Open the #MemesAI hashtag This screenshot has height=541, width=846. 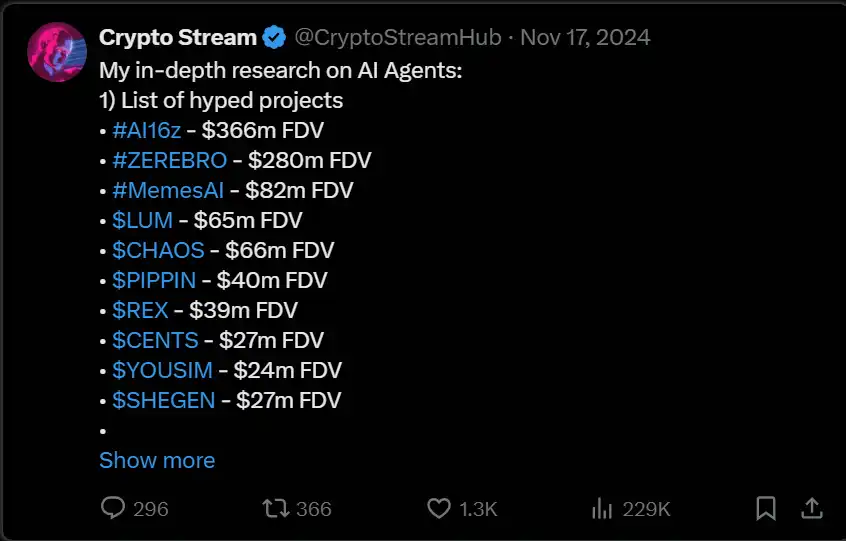(x=168, y=190)
